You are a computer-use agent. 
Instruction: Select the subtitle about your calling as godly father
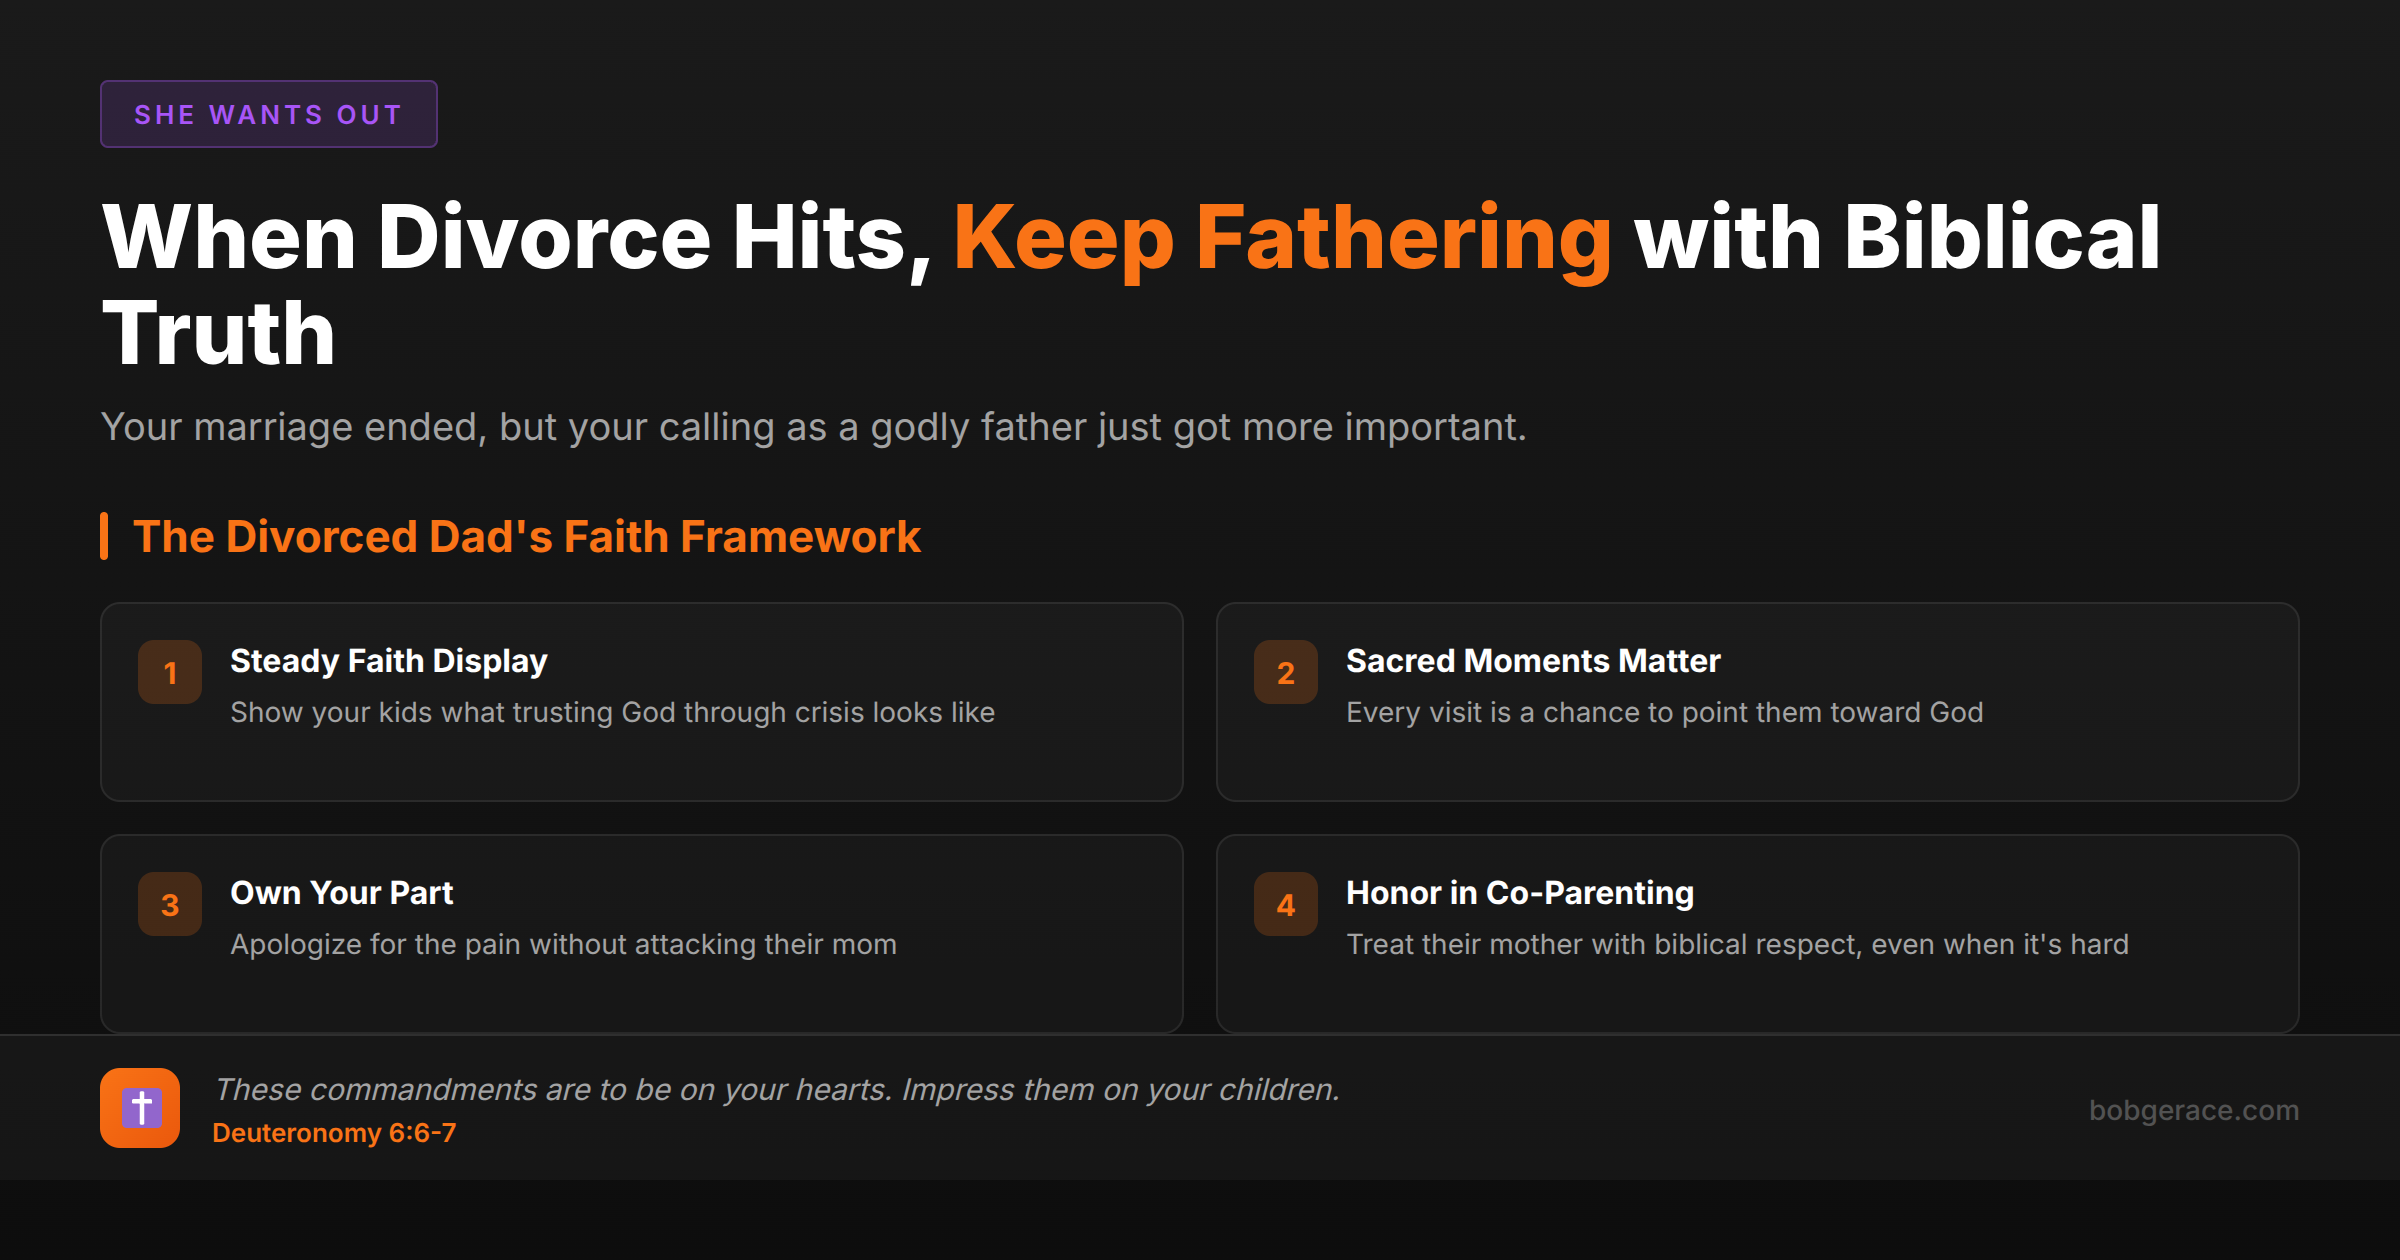coord(814,426)
